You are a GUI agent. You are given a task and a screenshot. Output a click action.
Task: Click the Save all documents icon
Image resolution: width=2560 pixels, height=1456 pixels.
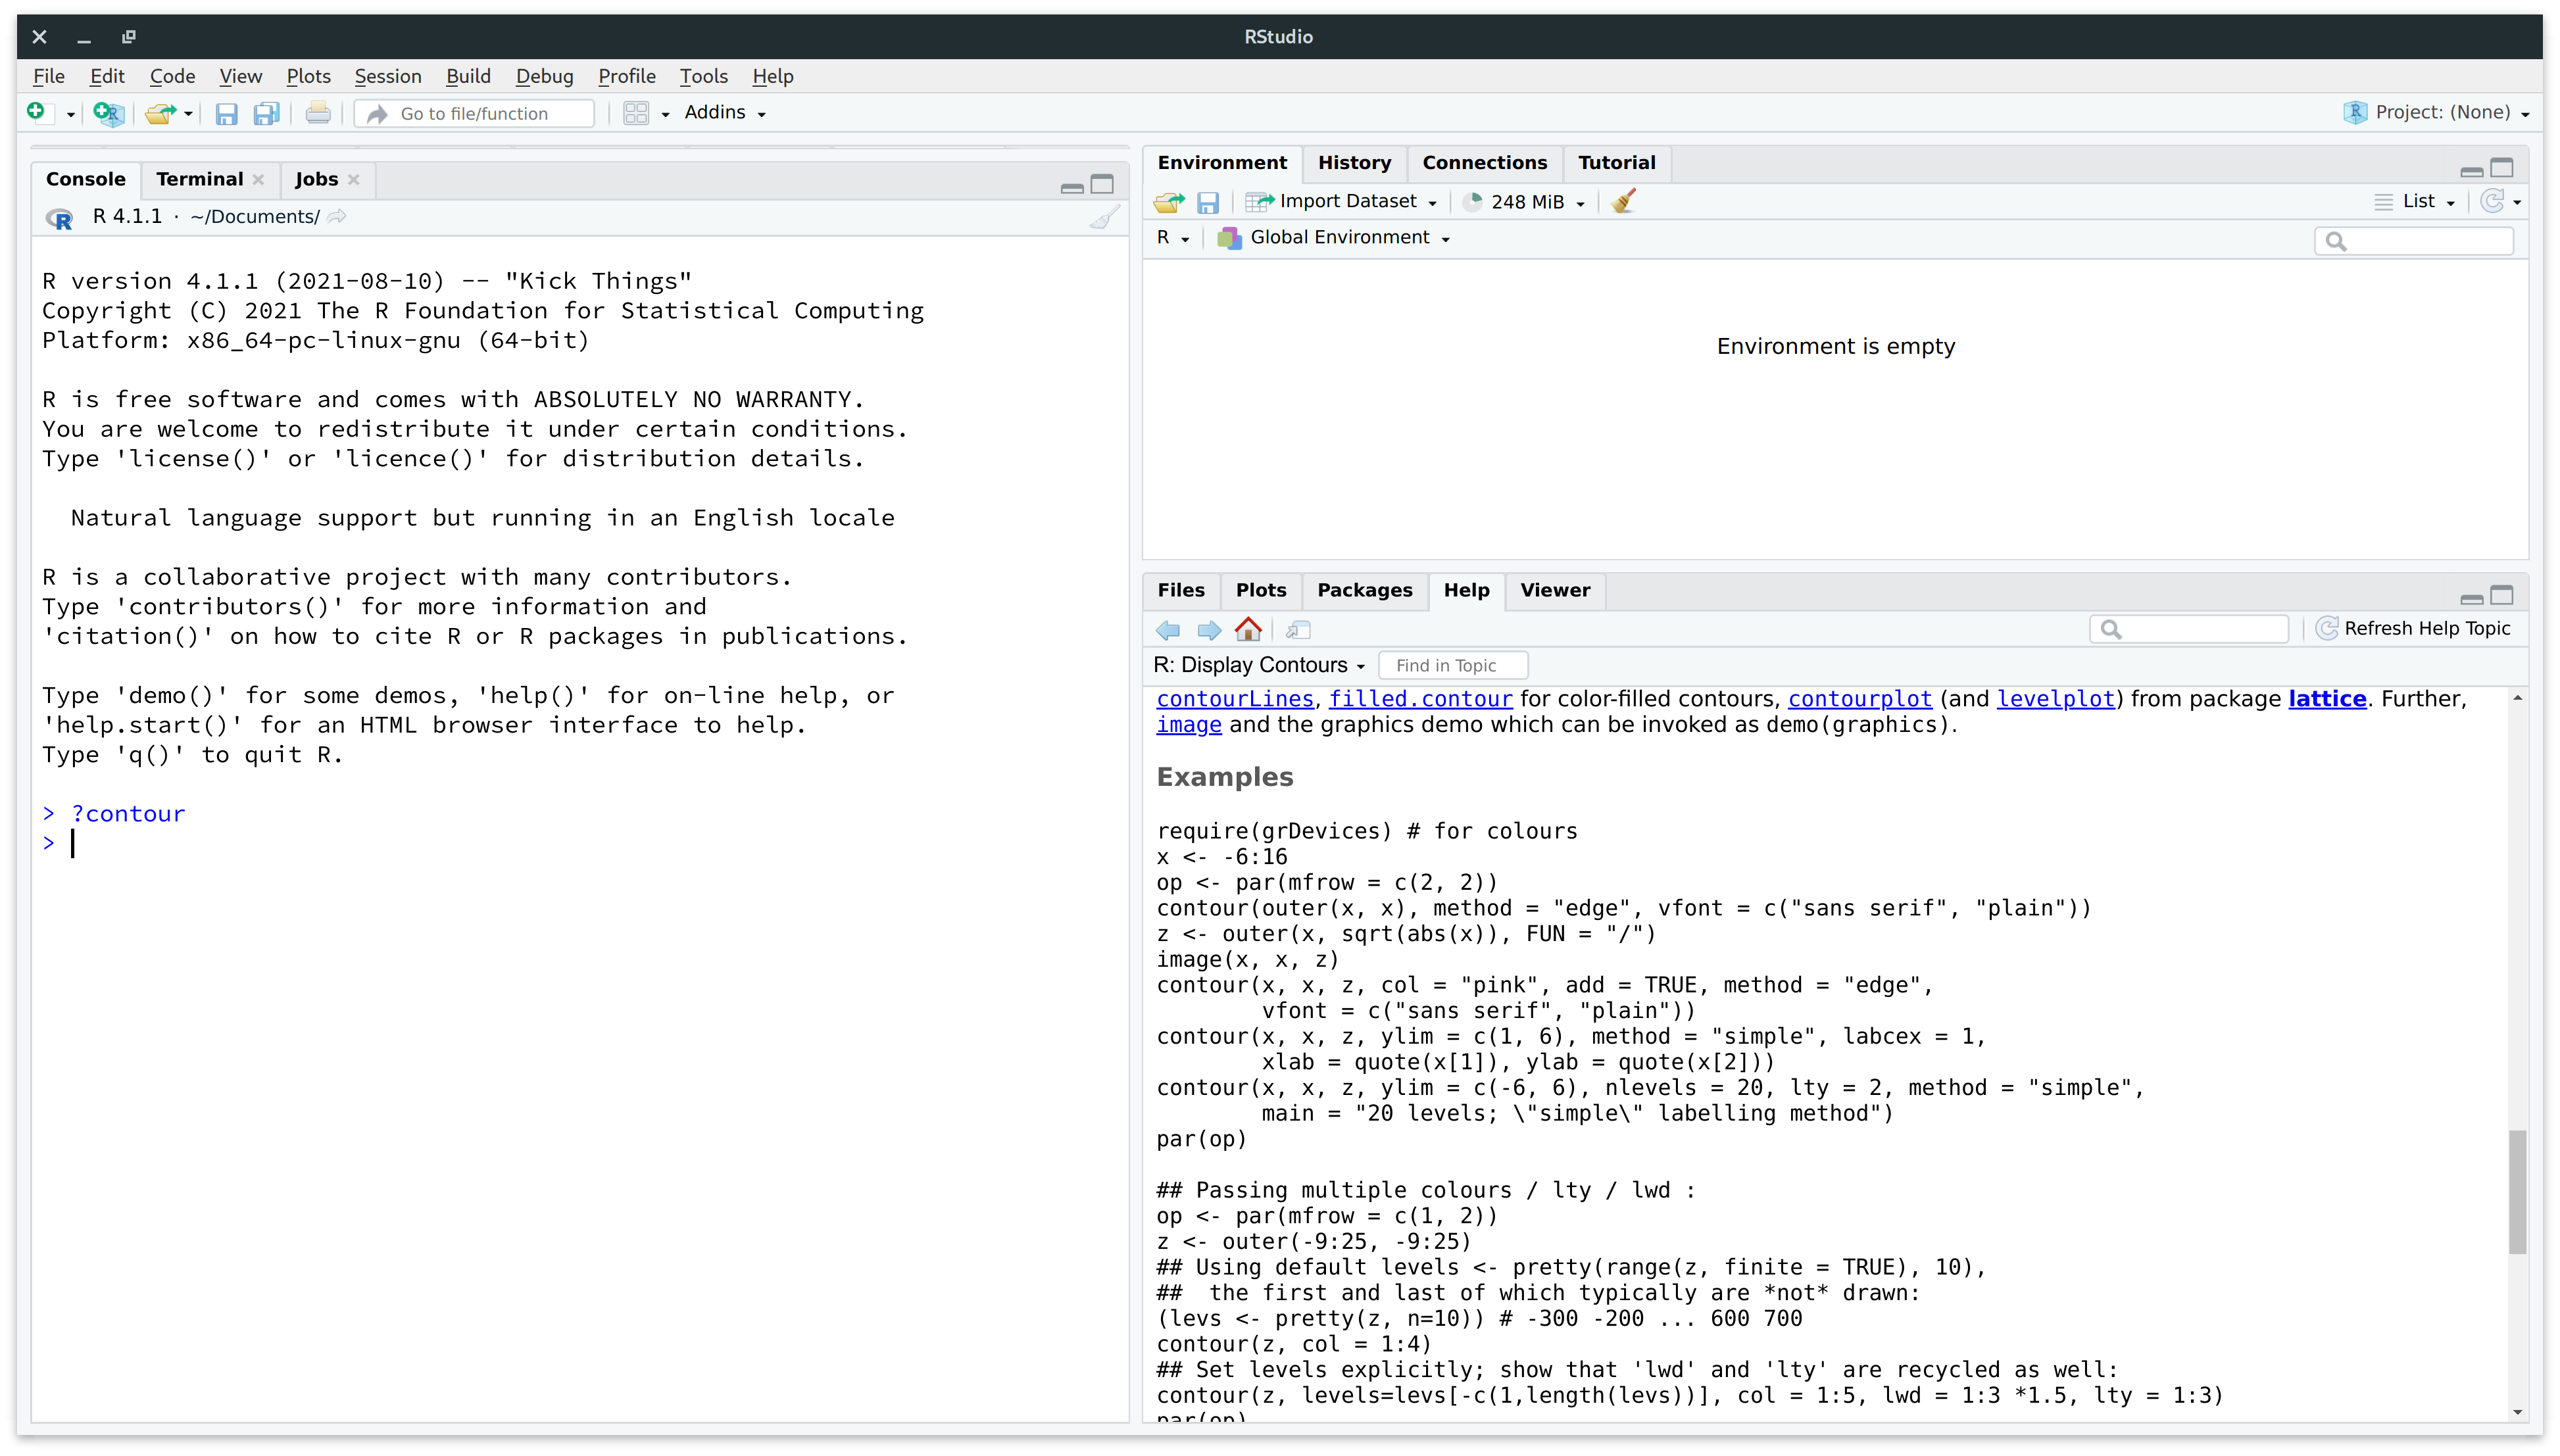click(266, 113)
